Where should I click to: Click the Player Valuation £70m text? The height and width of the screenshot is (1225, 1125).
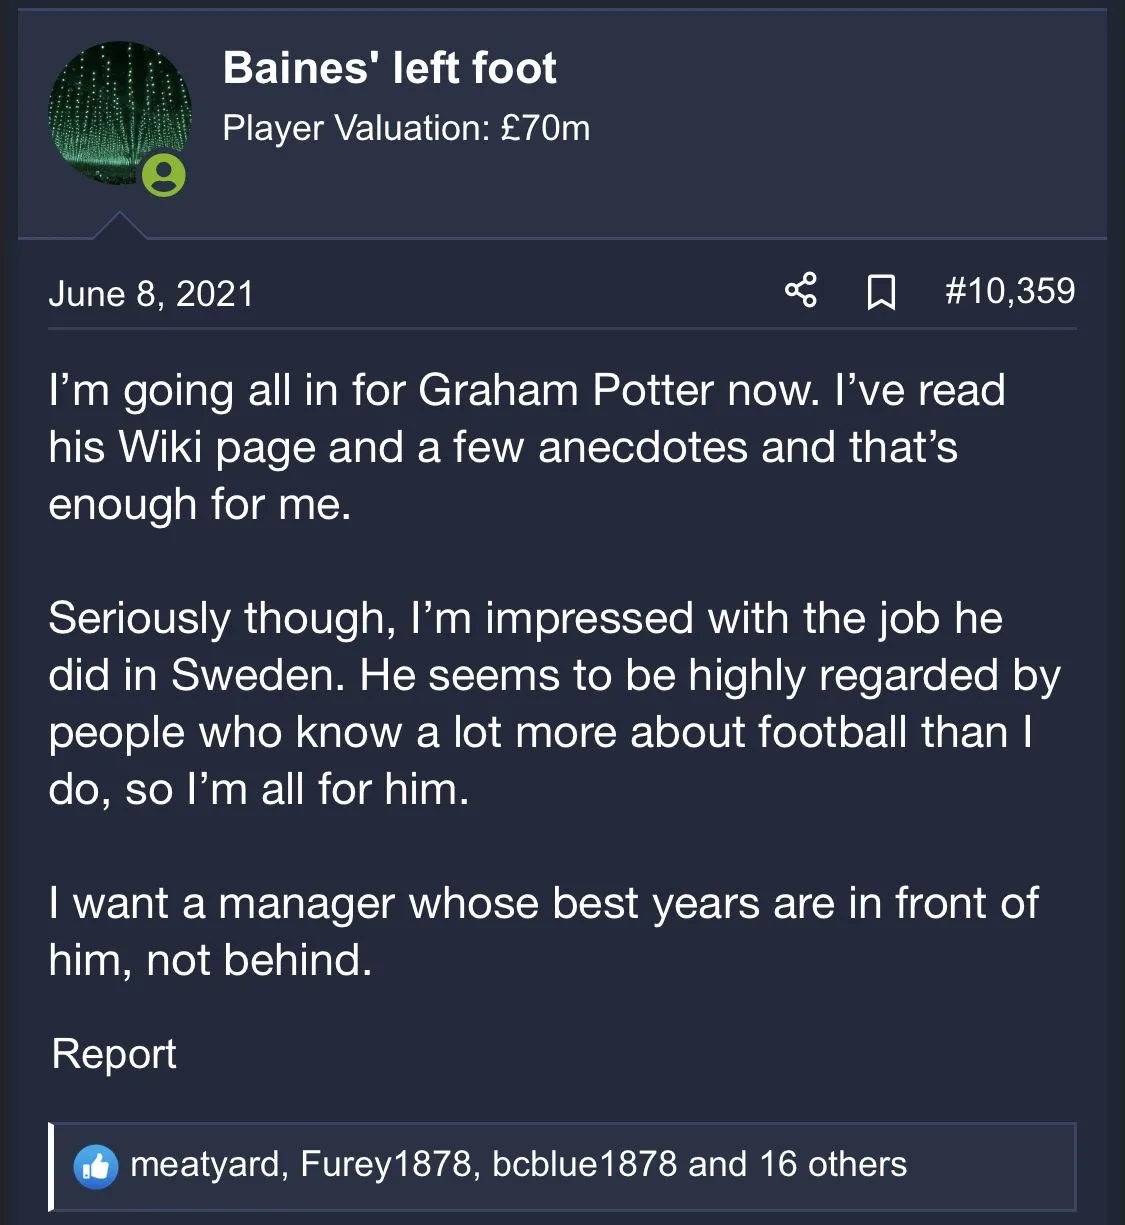406,128
